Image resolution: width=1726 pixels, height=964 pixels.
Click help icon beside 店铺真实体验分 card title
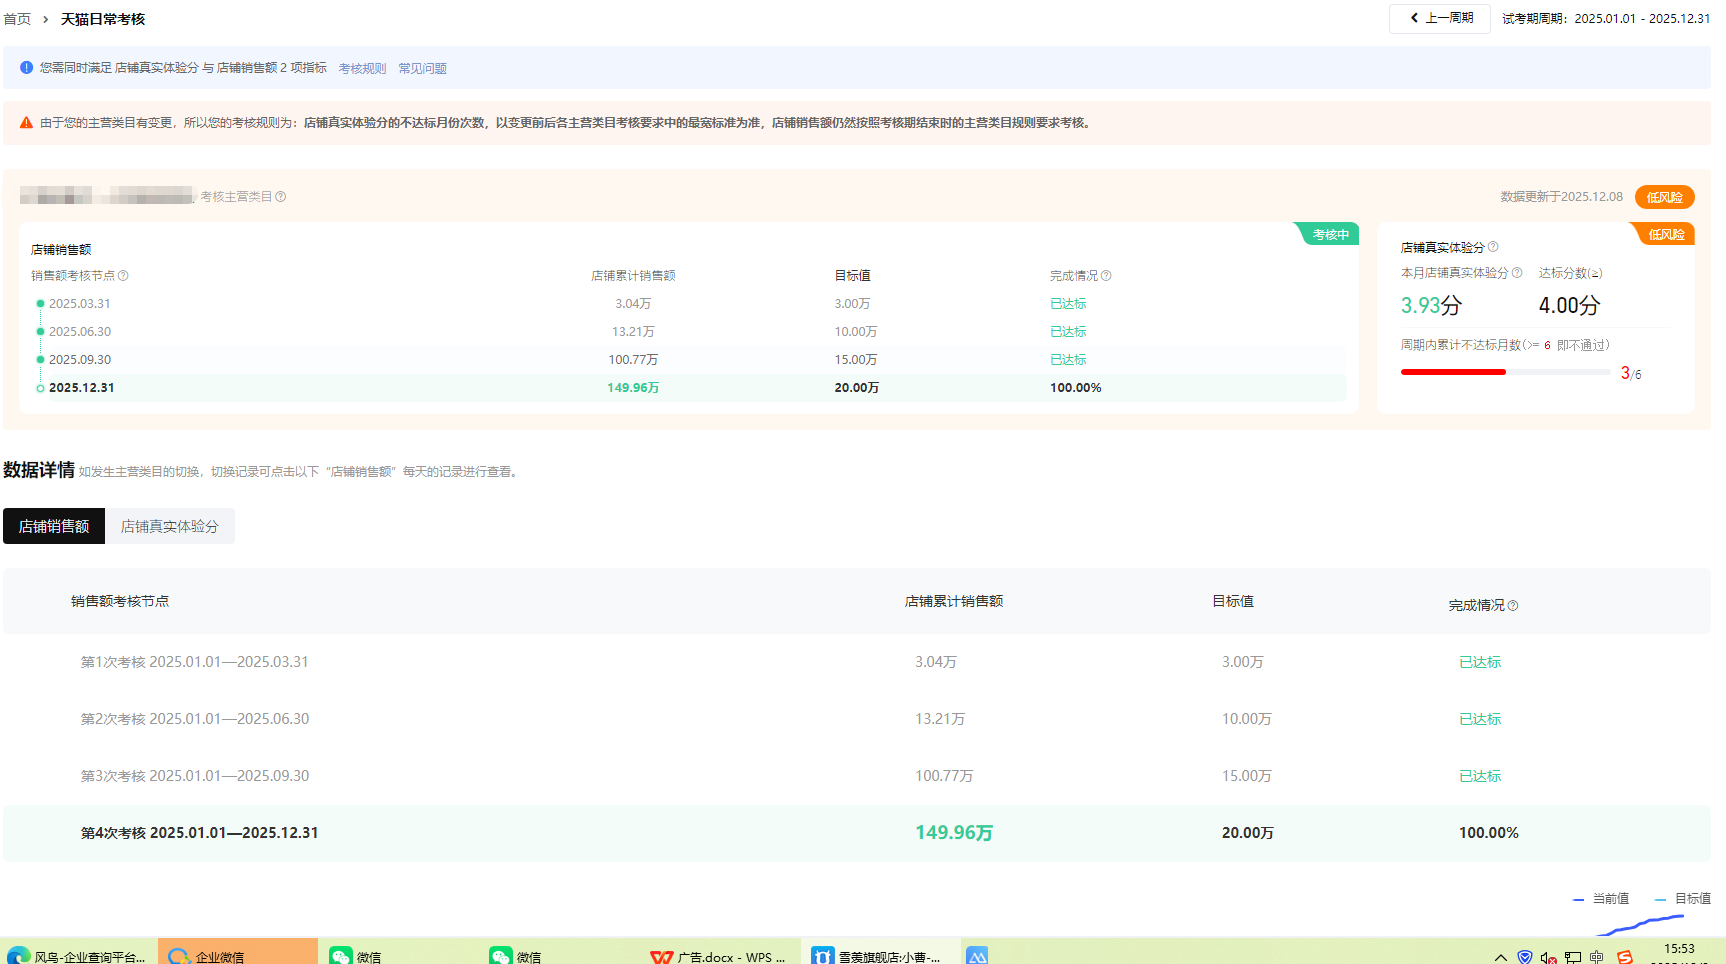pos(1493,247)
